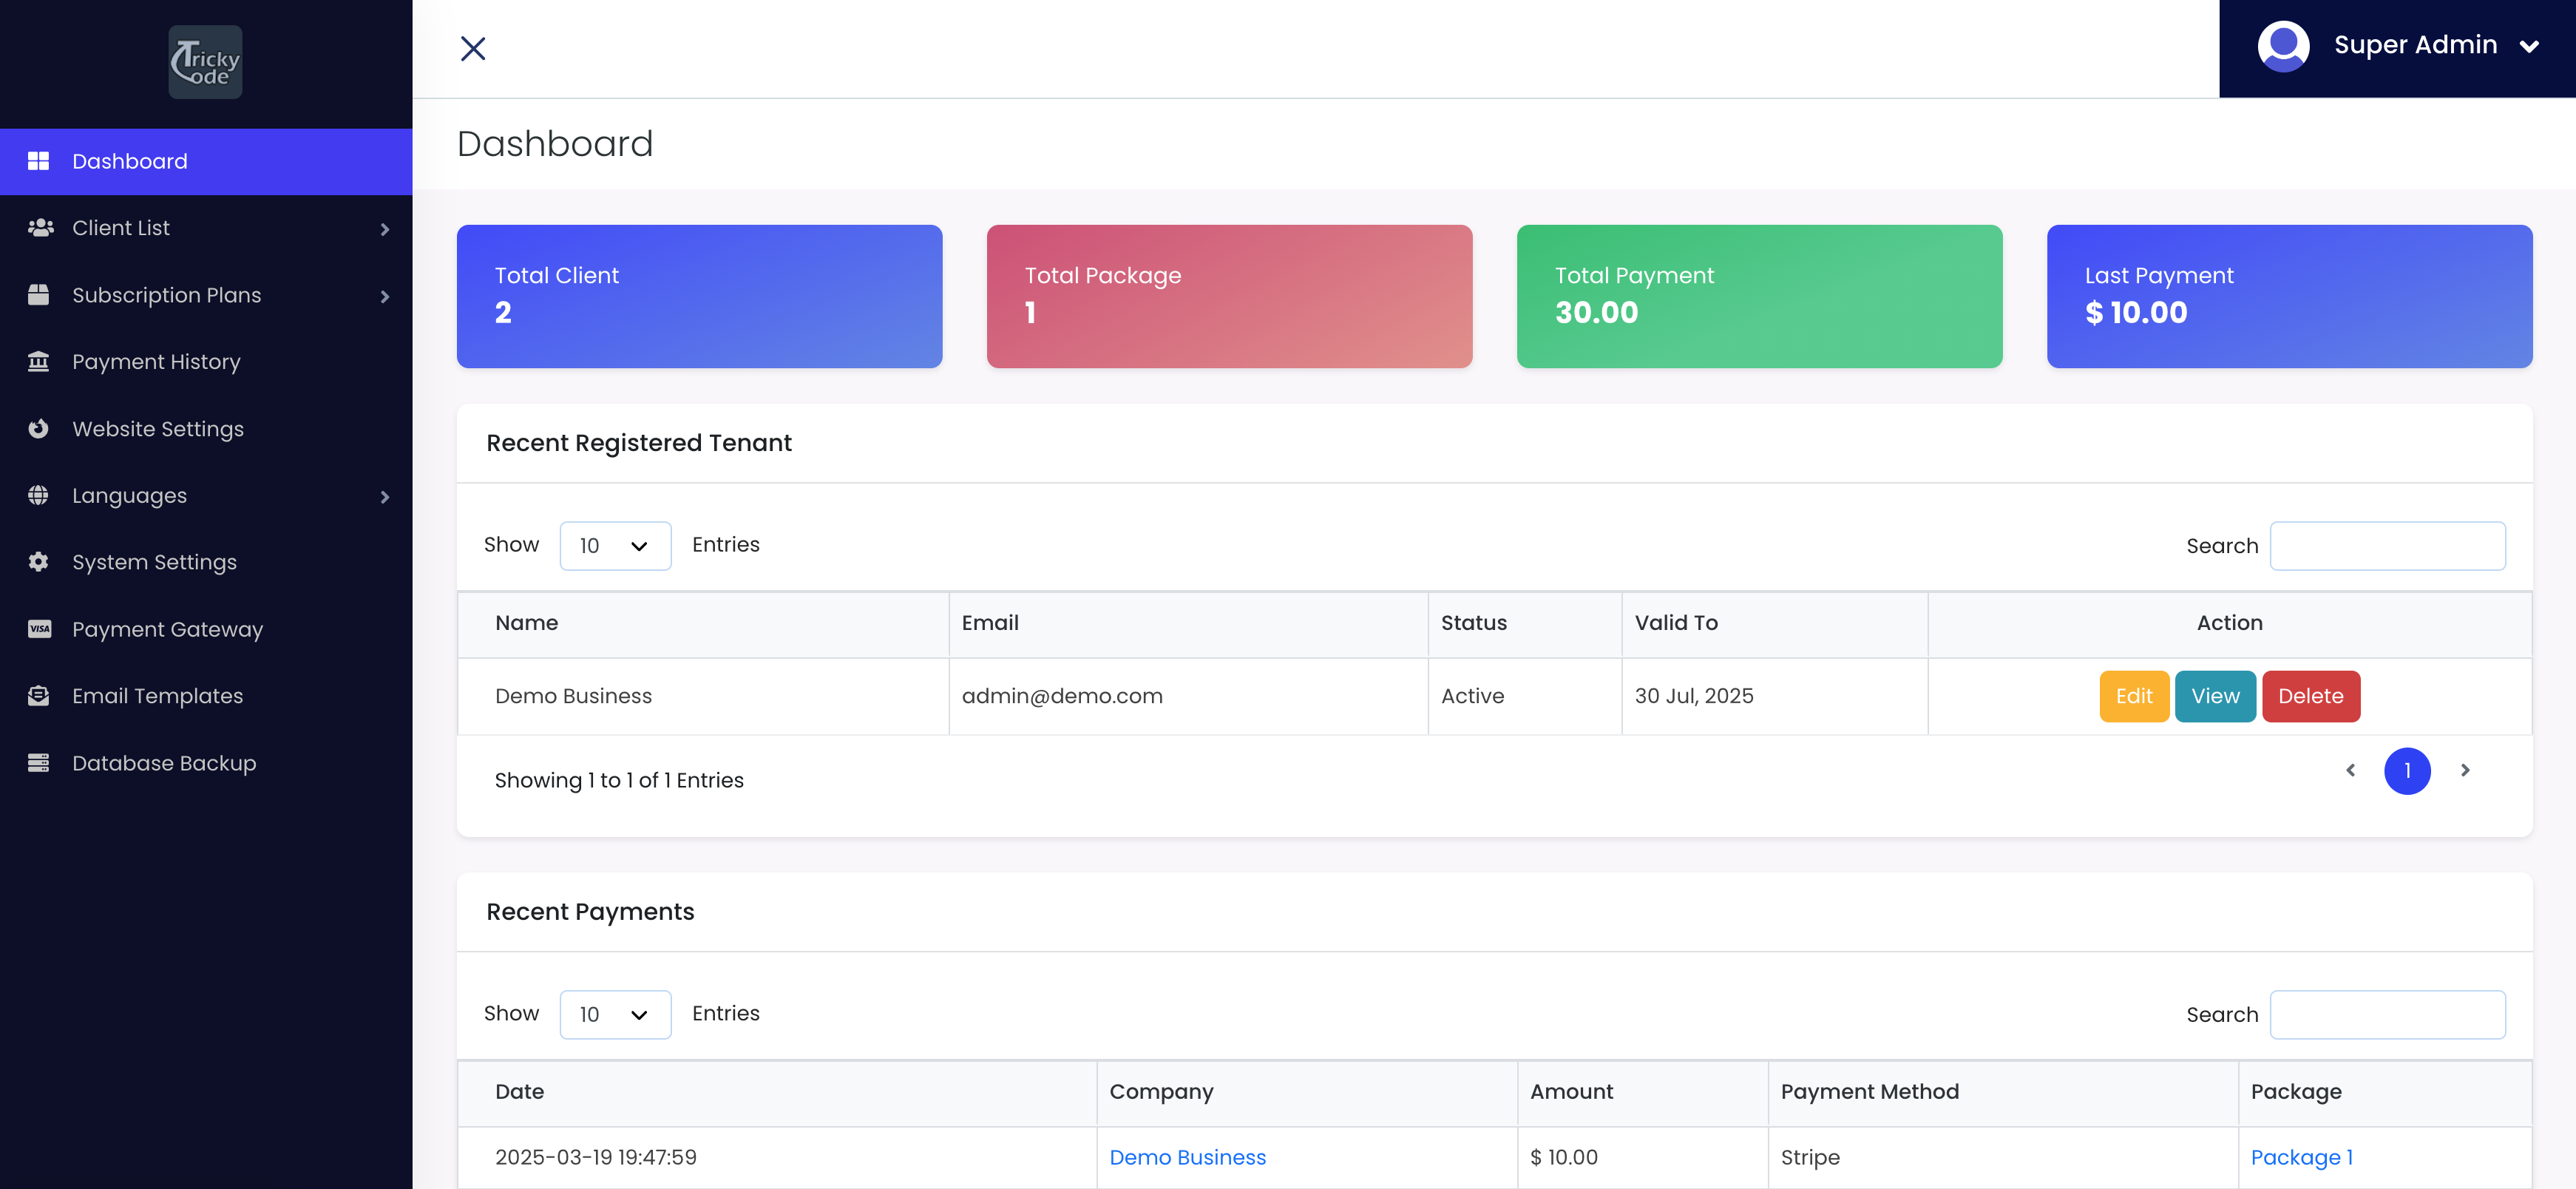Open the Recent Registered Tenant entries dropdown
The height and width of the screenshot is (1189, 2576).
coord(614,545)
